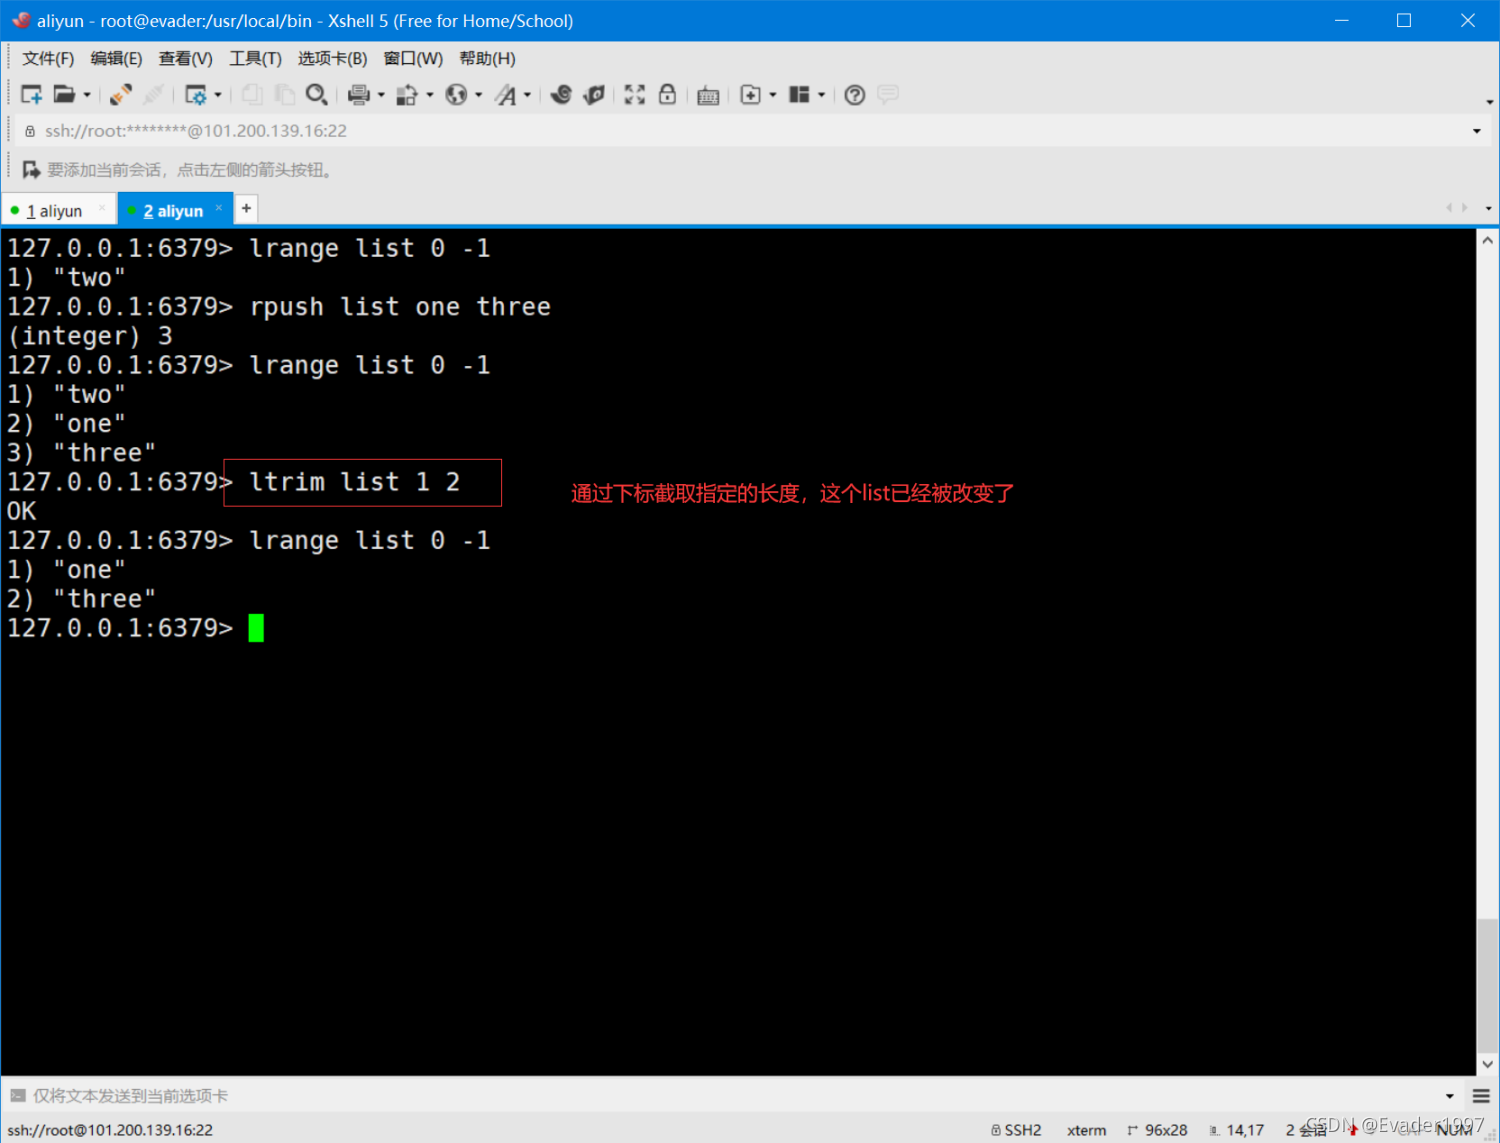
Task: Click the 'ltrim list 1 2' command line
Action: point(354,482)
